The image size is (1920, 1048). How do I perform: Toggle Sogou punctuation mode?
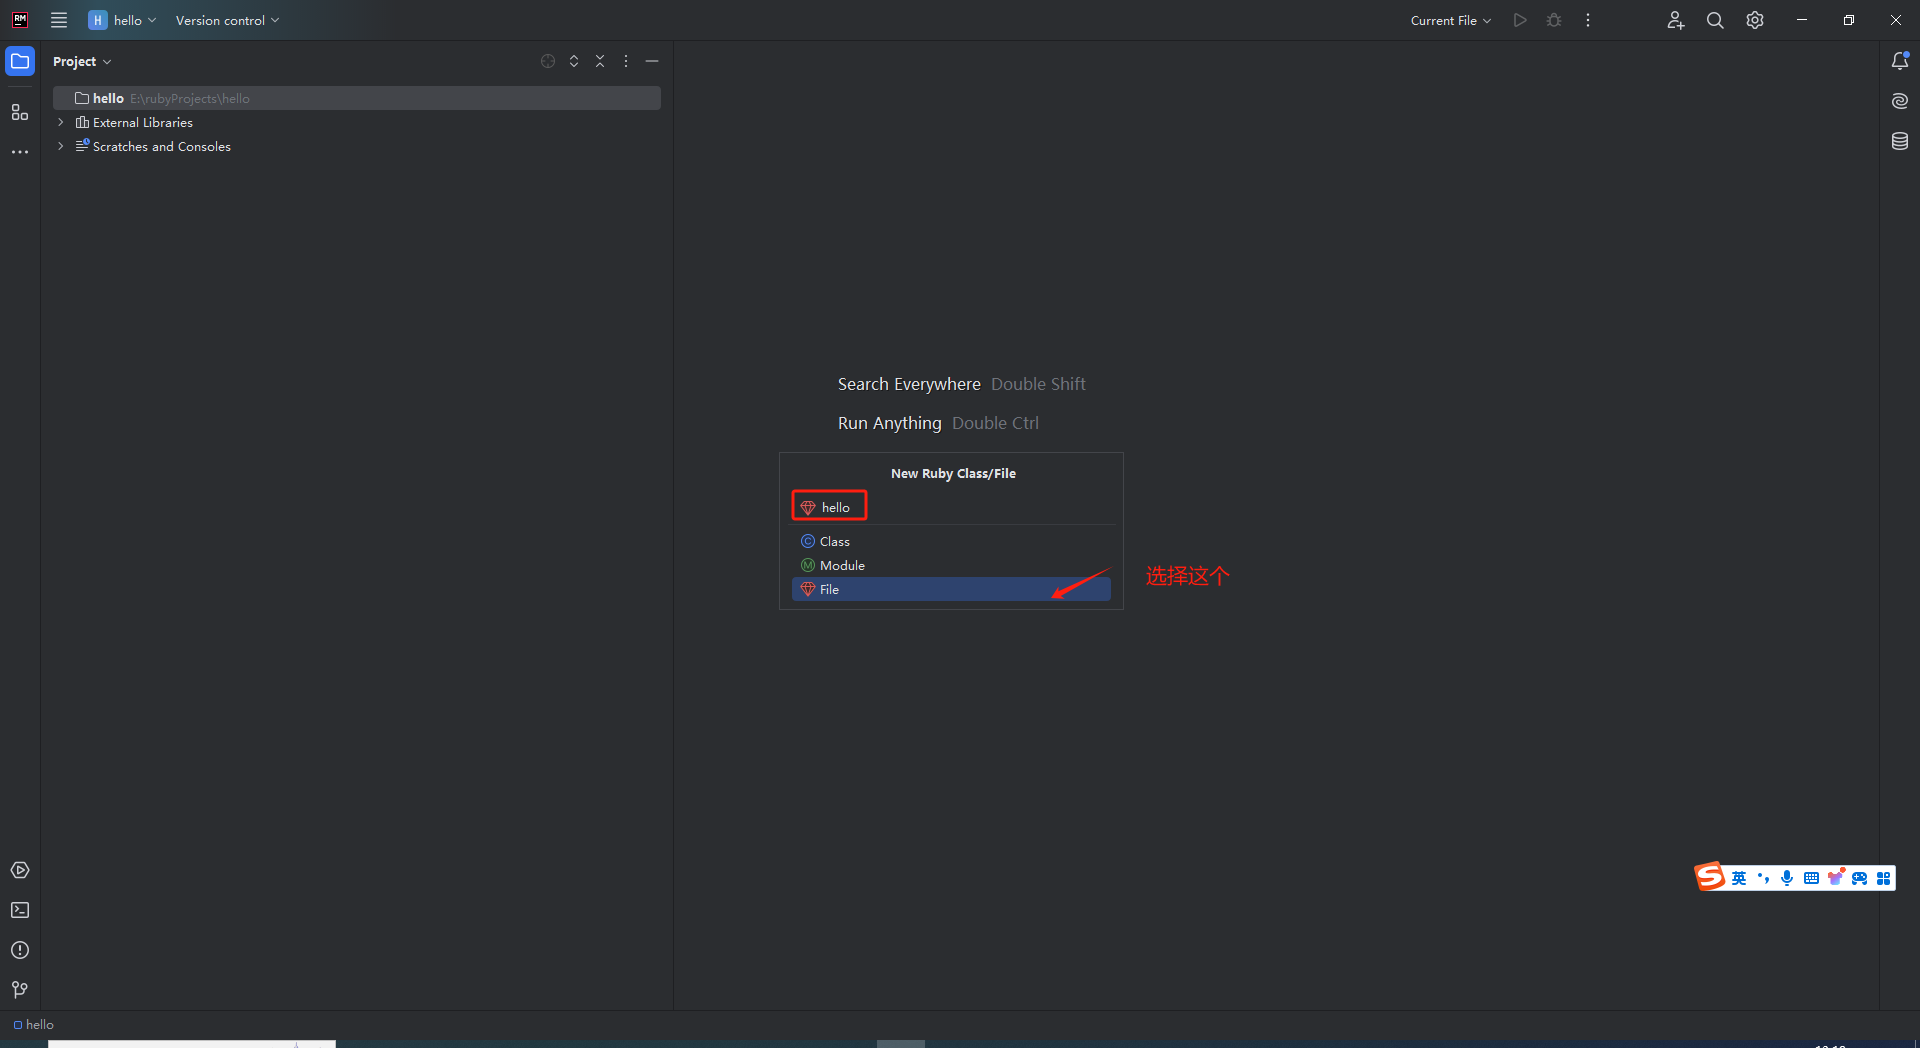tap(1763, 878)
